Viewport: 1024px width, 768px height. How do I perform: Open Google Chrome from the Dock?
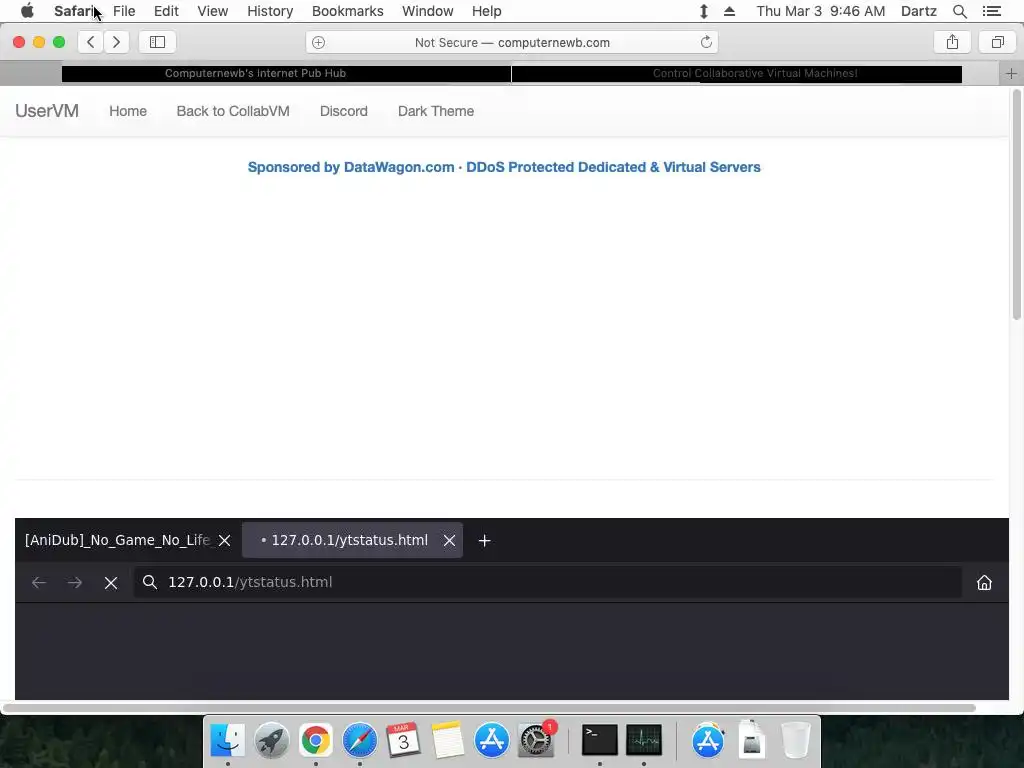pyautogui.click(x=315, y=740)
